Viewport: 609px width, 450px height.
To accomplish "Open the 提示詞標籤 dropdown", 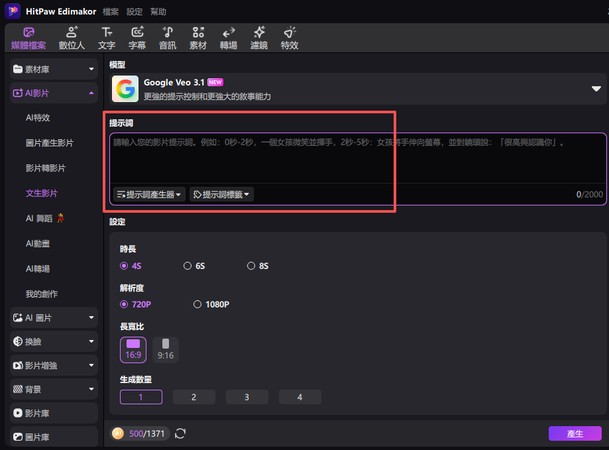I will point(221,194).
